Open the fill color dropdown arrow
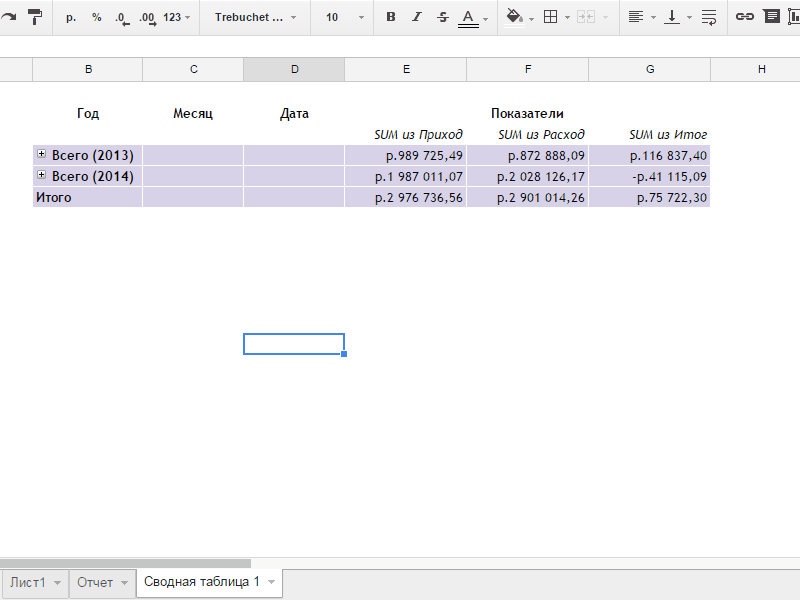The image size is (800, 600). point(531,18)
